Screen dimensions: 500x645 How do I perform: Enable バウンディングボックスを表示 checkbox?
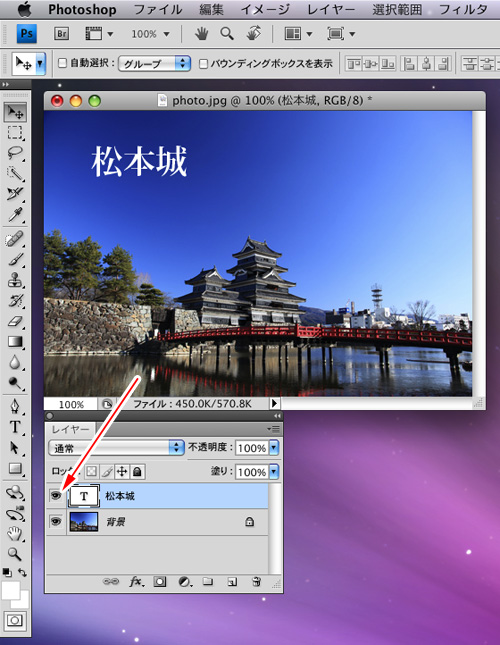(203, 64)
